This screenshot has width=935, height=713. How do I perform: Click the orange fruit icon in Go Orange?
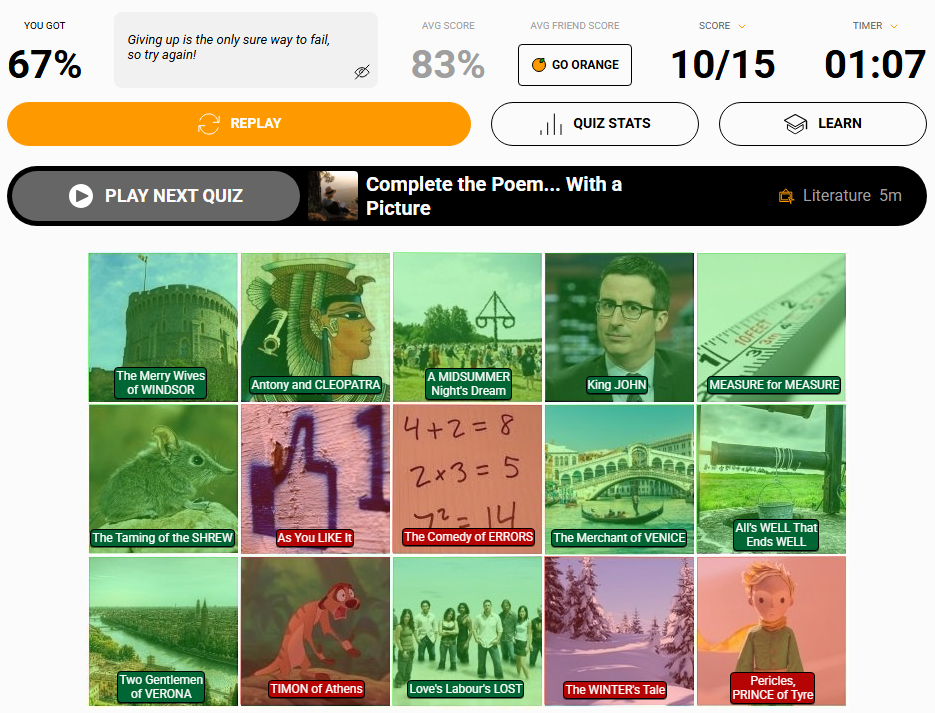coord(538,64)
